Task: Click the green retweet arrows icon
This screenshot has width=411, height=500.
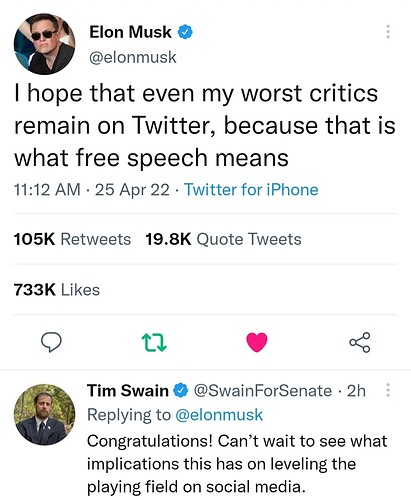Action: 154,343
